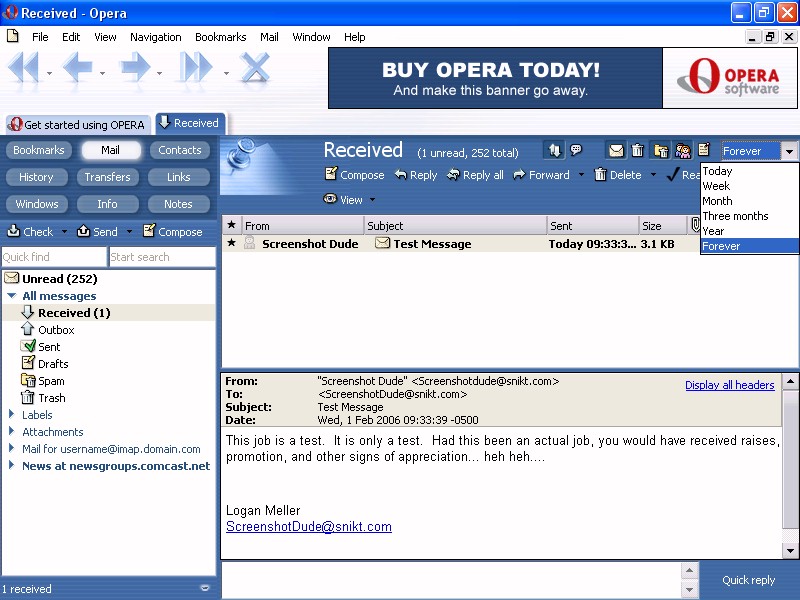Click the View eye icon

(x=330, y=198)
